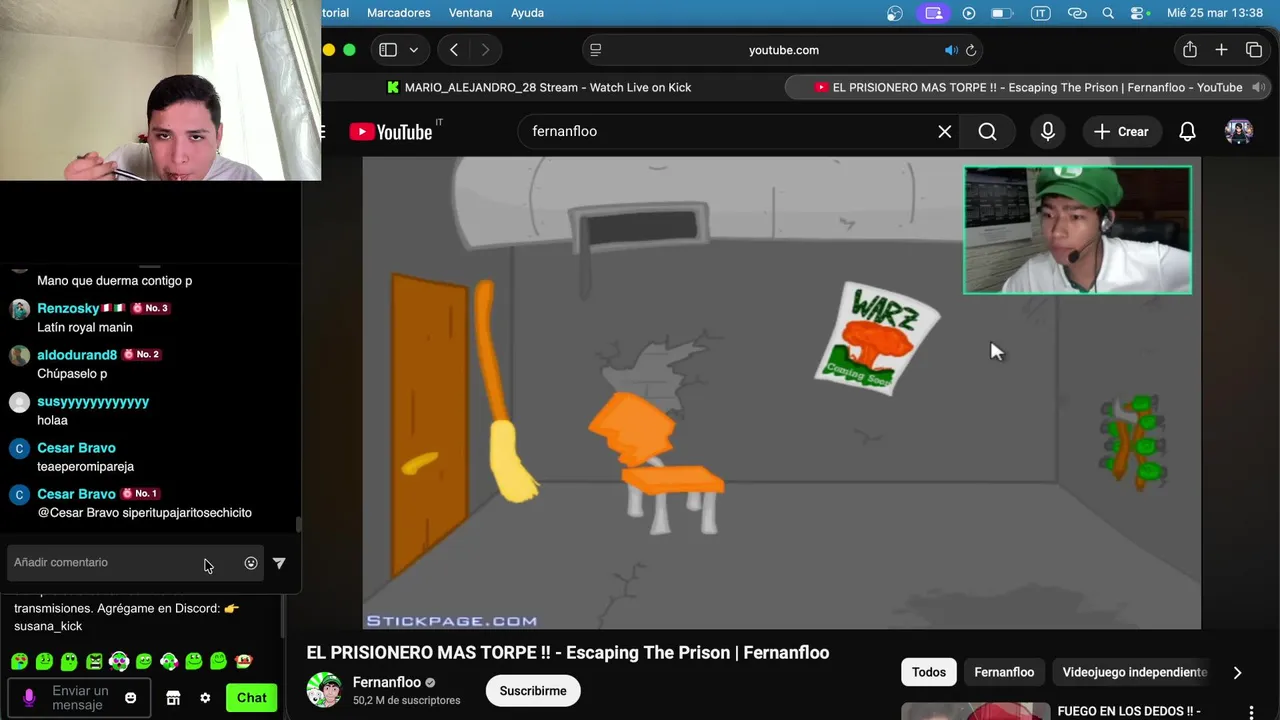Viewport: 1280px width, 720px height.
Task: Click the green Chat button
Action: coord(251,698)
